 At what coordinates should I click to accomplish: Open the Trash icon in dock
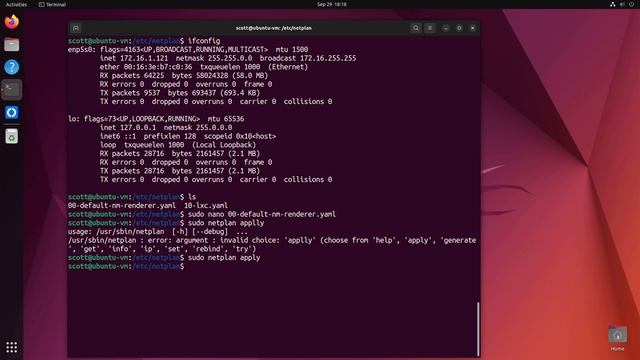[x=11, y=136]
